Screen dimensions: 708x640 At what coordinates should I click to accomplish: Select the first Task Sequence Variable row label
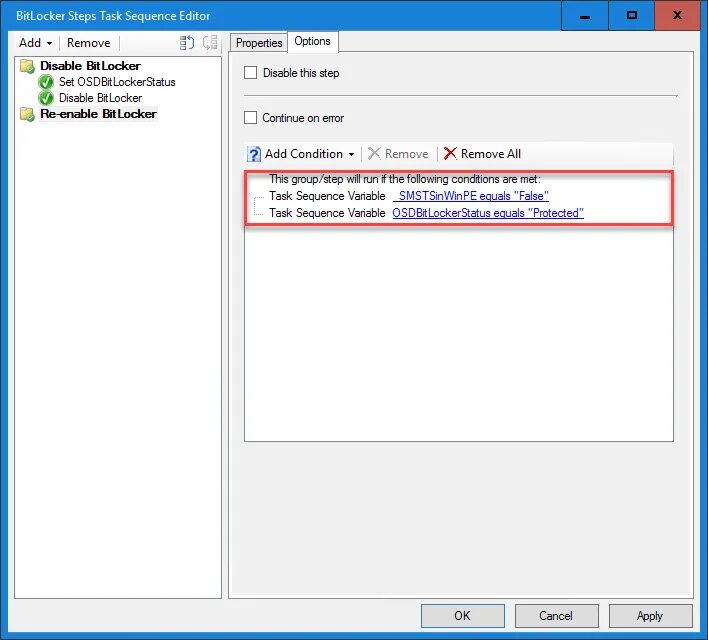[x=327, y=196]
